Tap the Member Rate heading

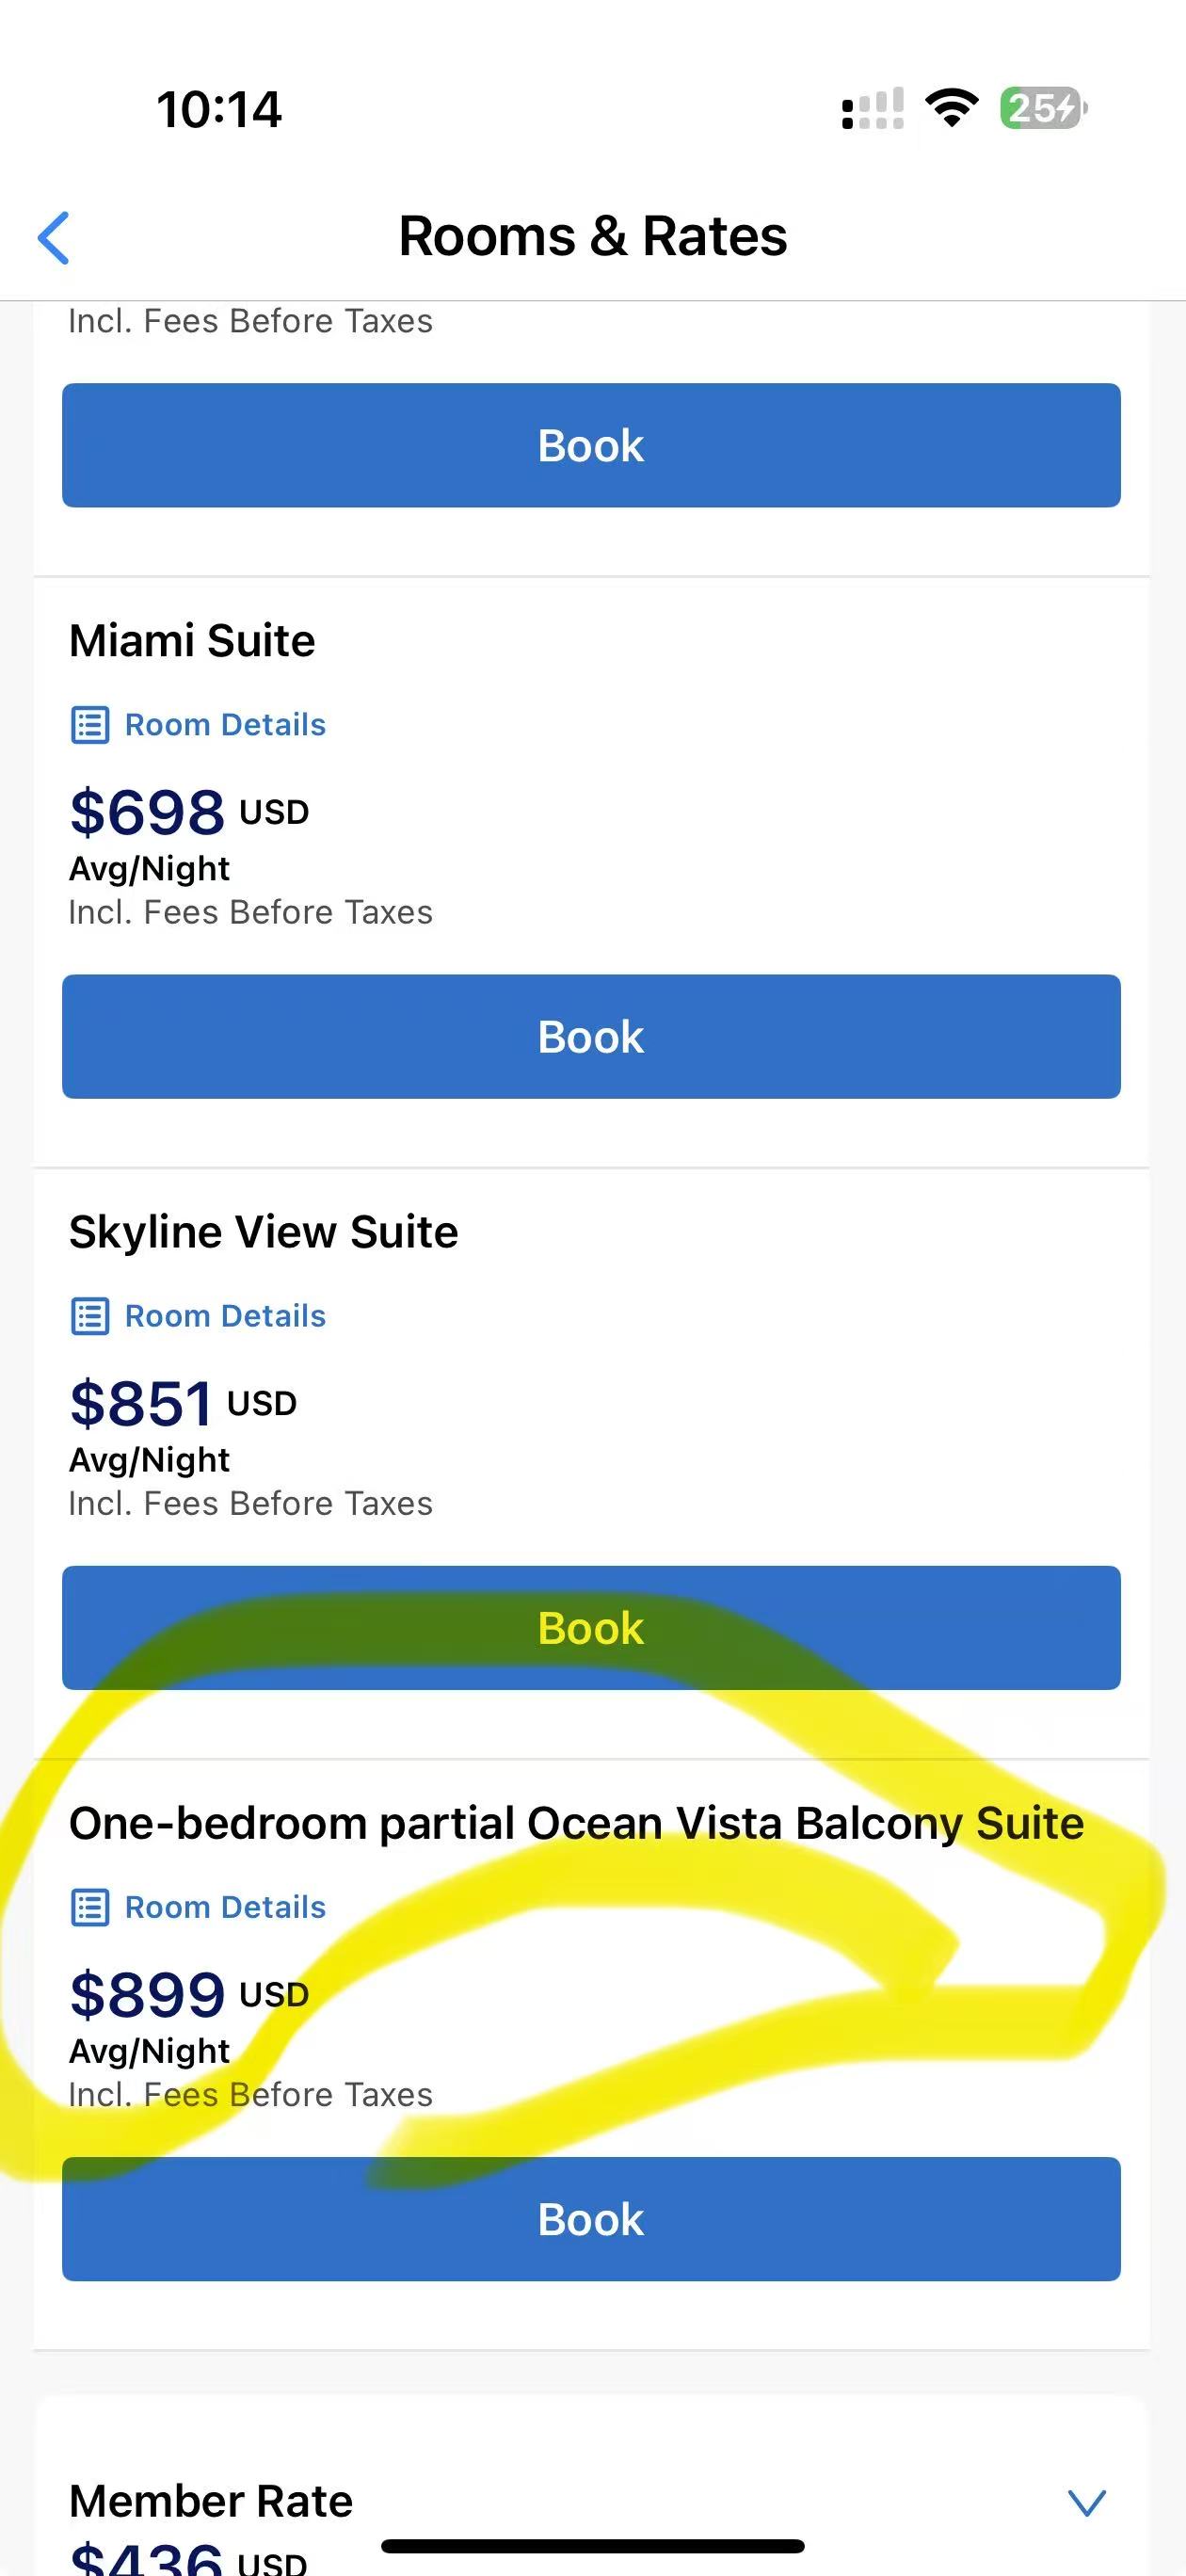tap(211, 2501)
